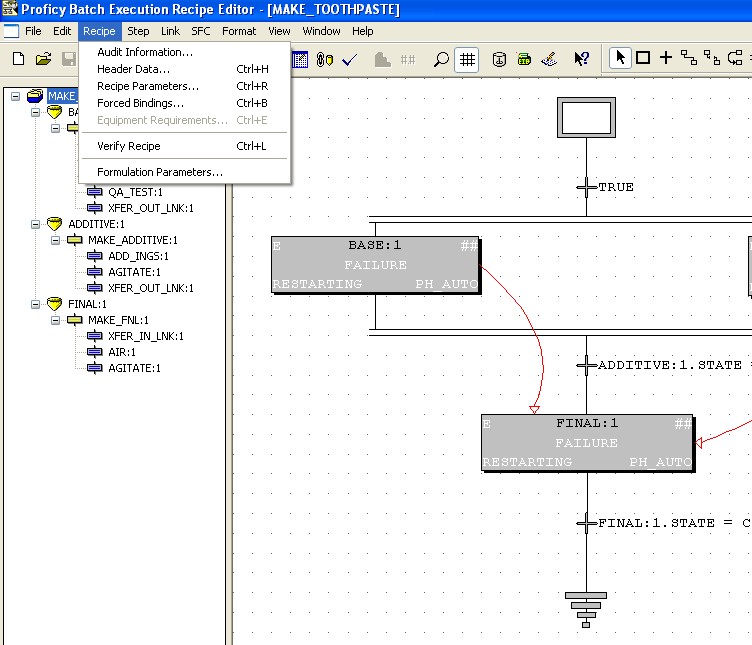Collapse the MAKE_FNL:1 tree node

56,320
